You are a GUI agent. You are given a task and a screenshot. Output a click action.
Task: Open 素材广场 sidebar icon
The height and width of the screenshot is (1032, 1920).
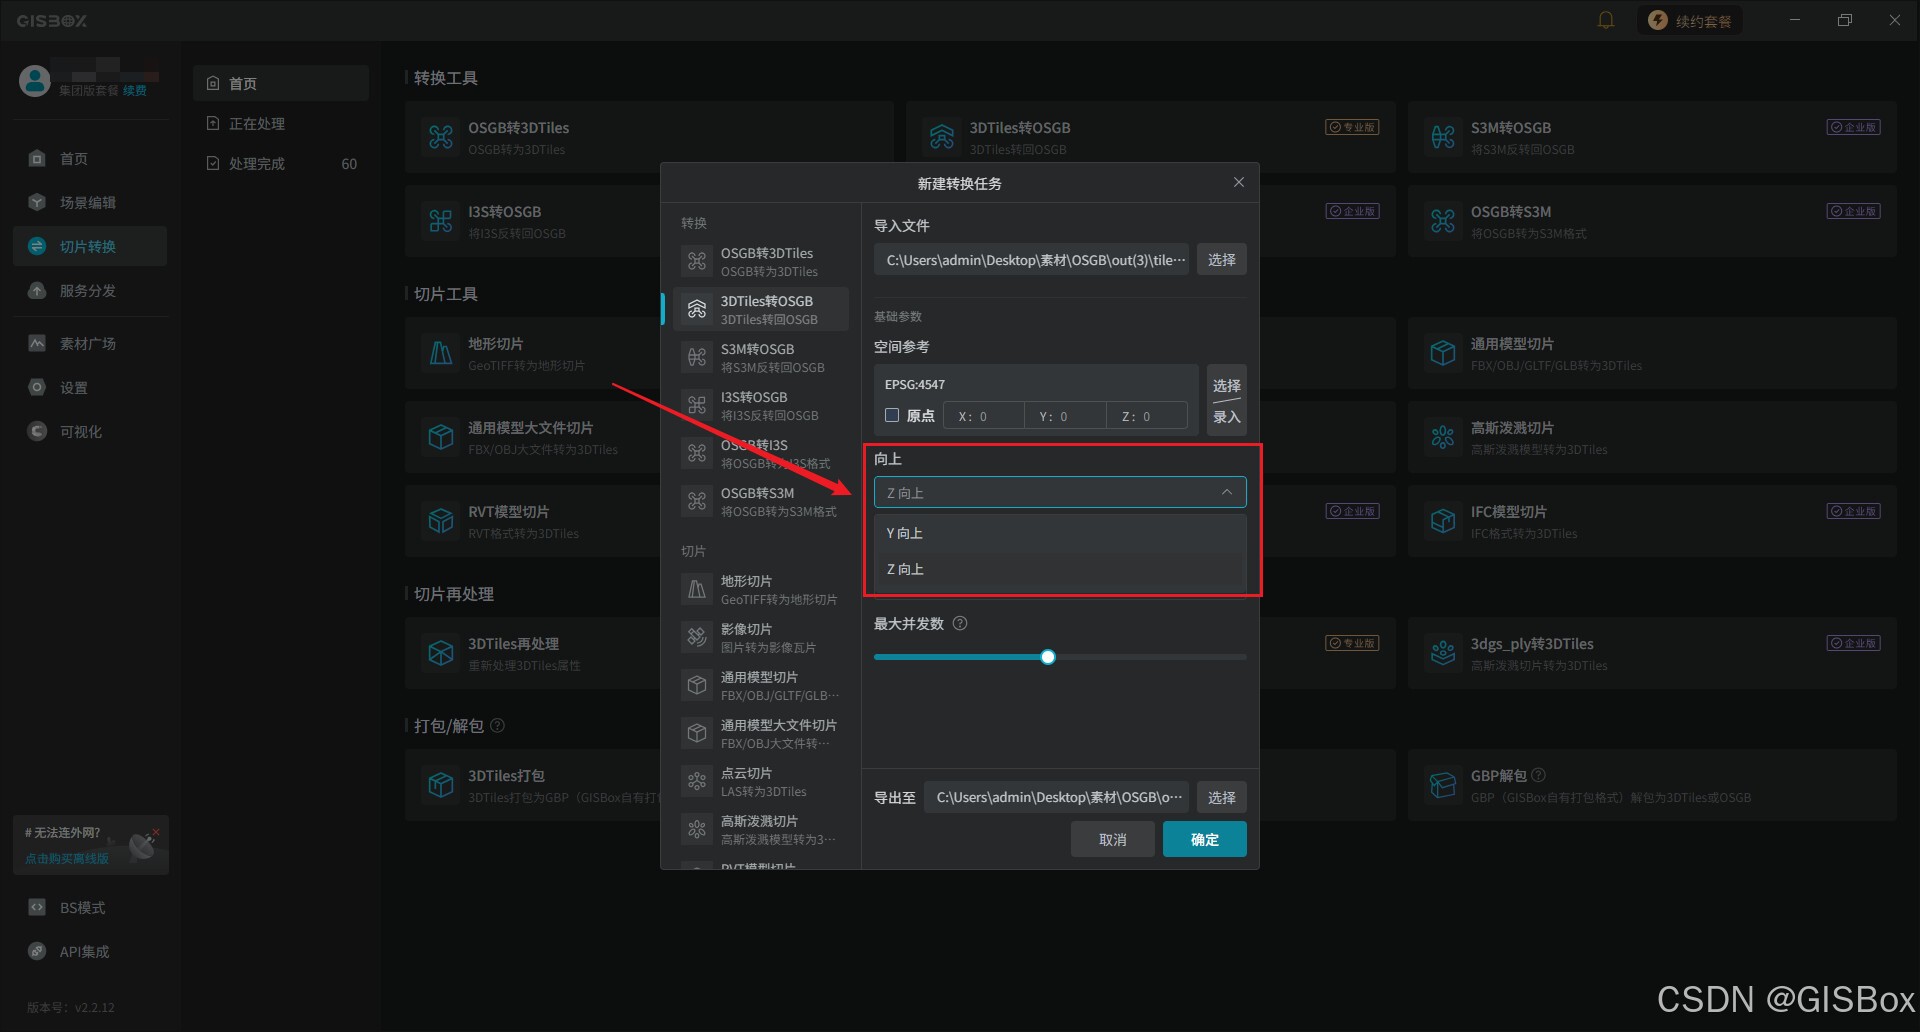tap(37, 343)
